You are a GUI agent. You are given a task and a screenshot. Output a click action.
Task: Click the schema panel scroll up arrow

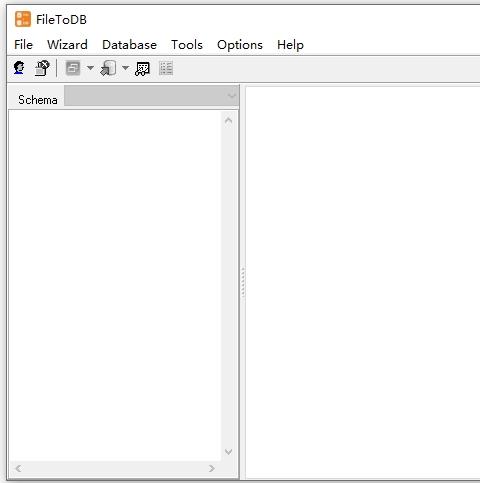(228, 120)
